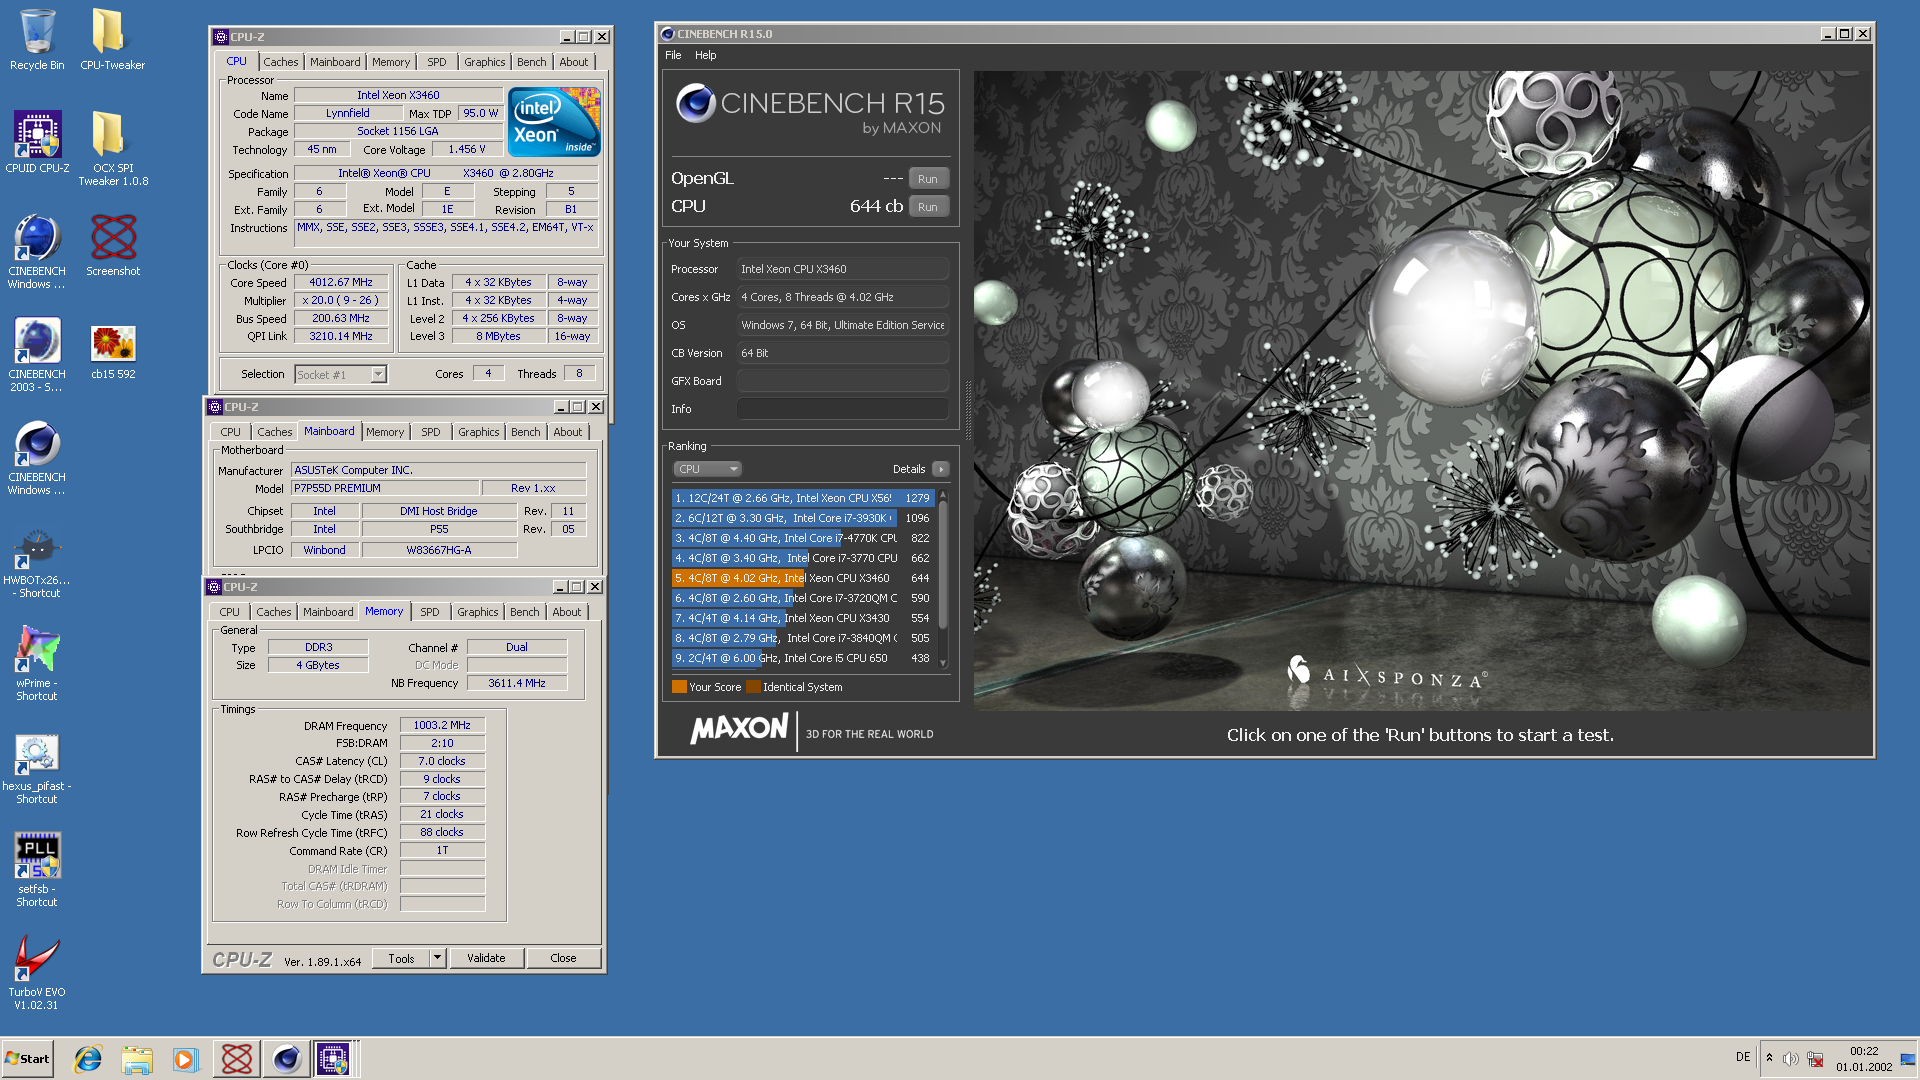Viewport: 1920px width, 1080px height.
Task: Open Windows Media Player from the taskbar
Action: click(x=185, y=1059)
